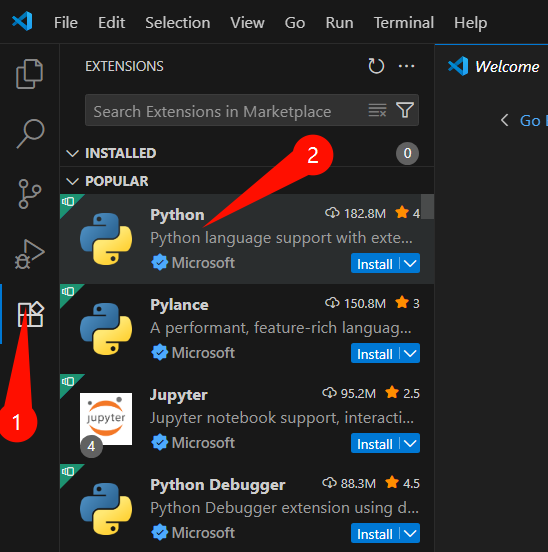Click recommended ribbon on Python extension
Viewport: 548px width, 552px height.
68,202
